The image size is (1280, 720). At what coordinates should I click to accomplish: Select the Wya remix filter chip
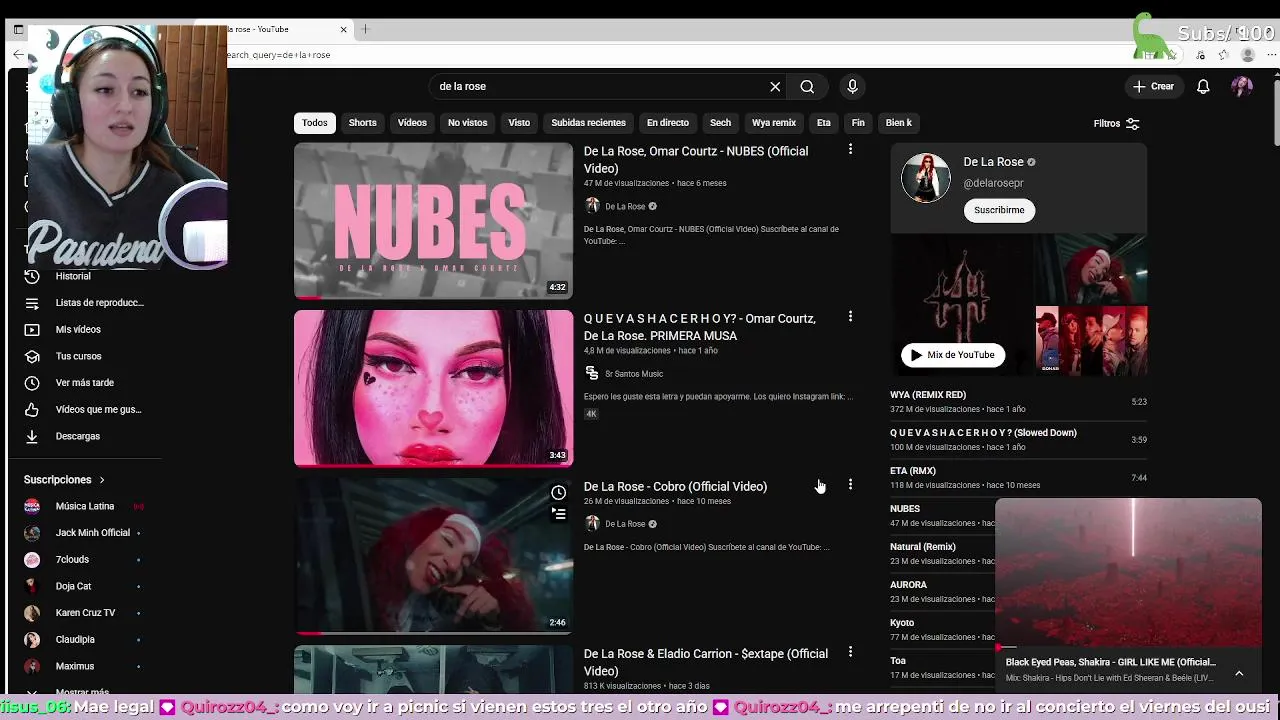tap(774, 123)
